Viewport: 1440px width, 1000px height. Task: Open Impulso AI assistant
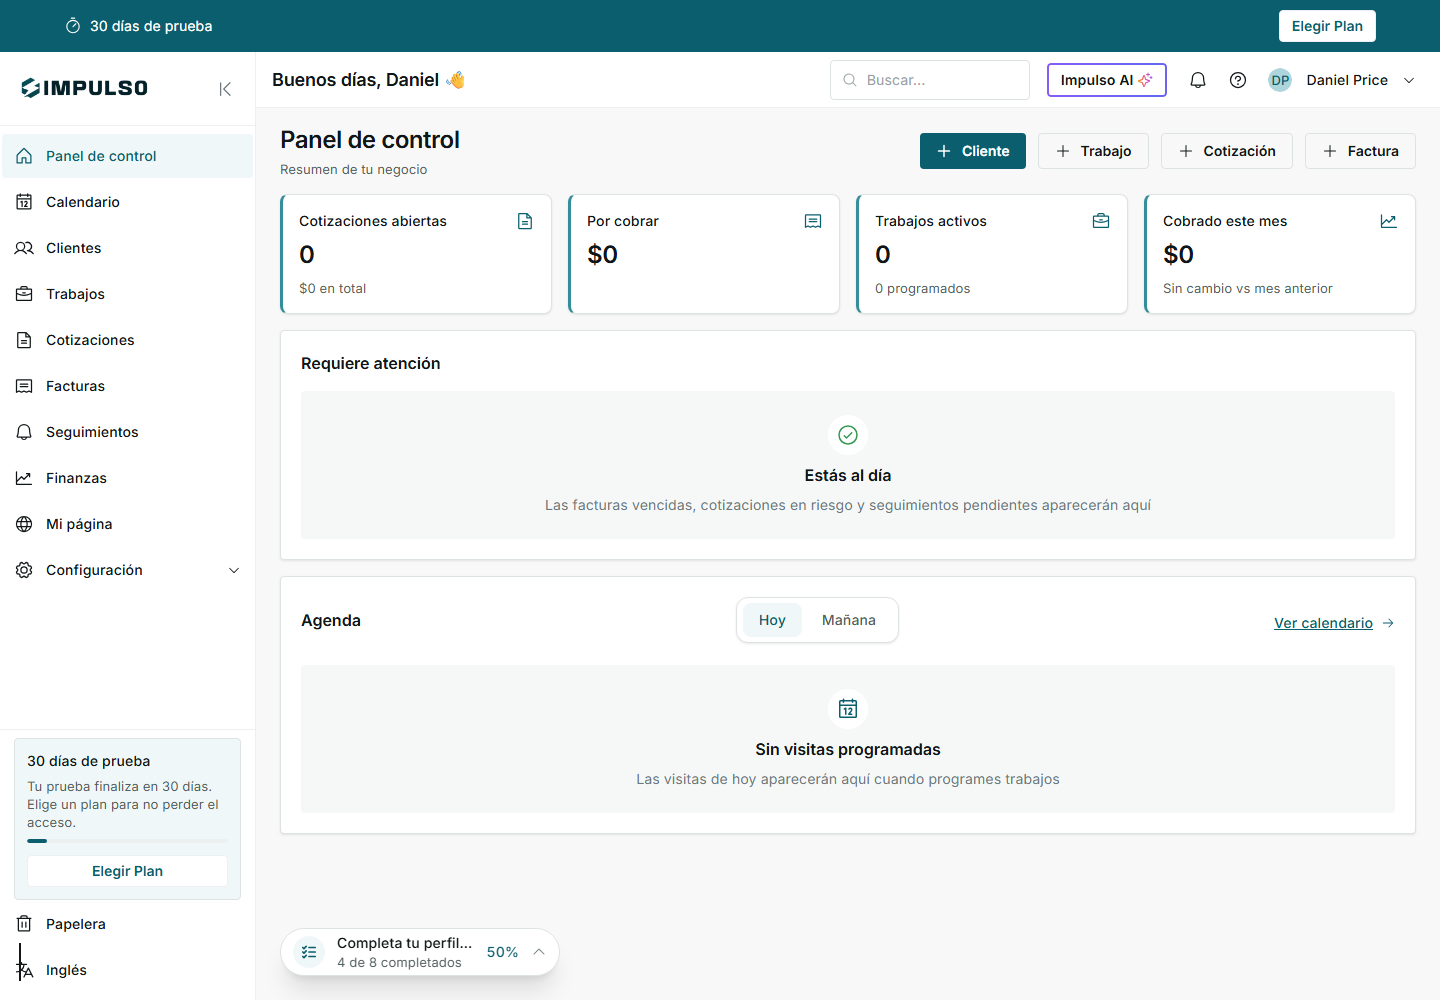coord(1107,80)
